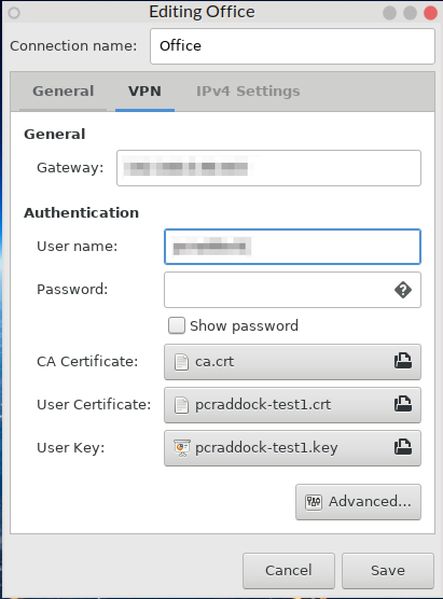Save the Office connection settings

[388, 571]
